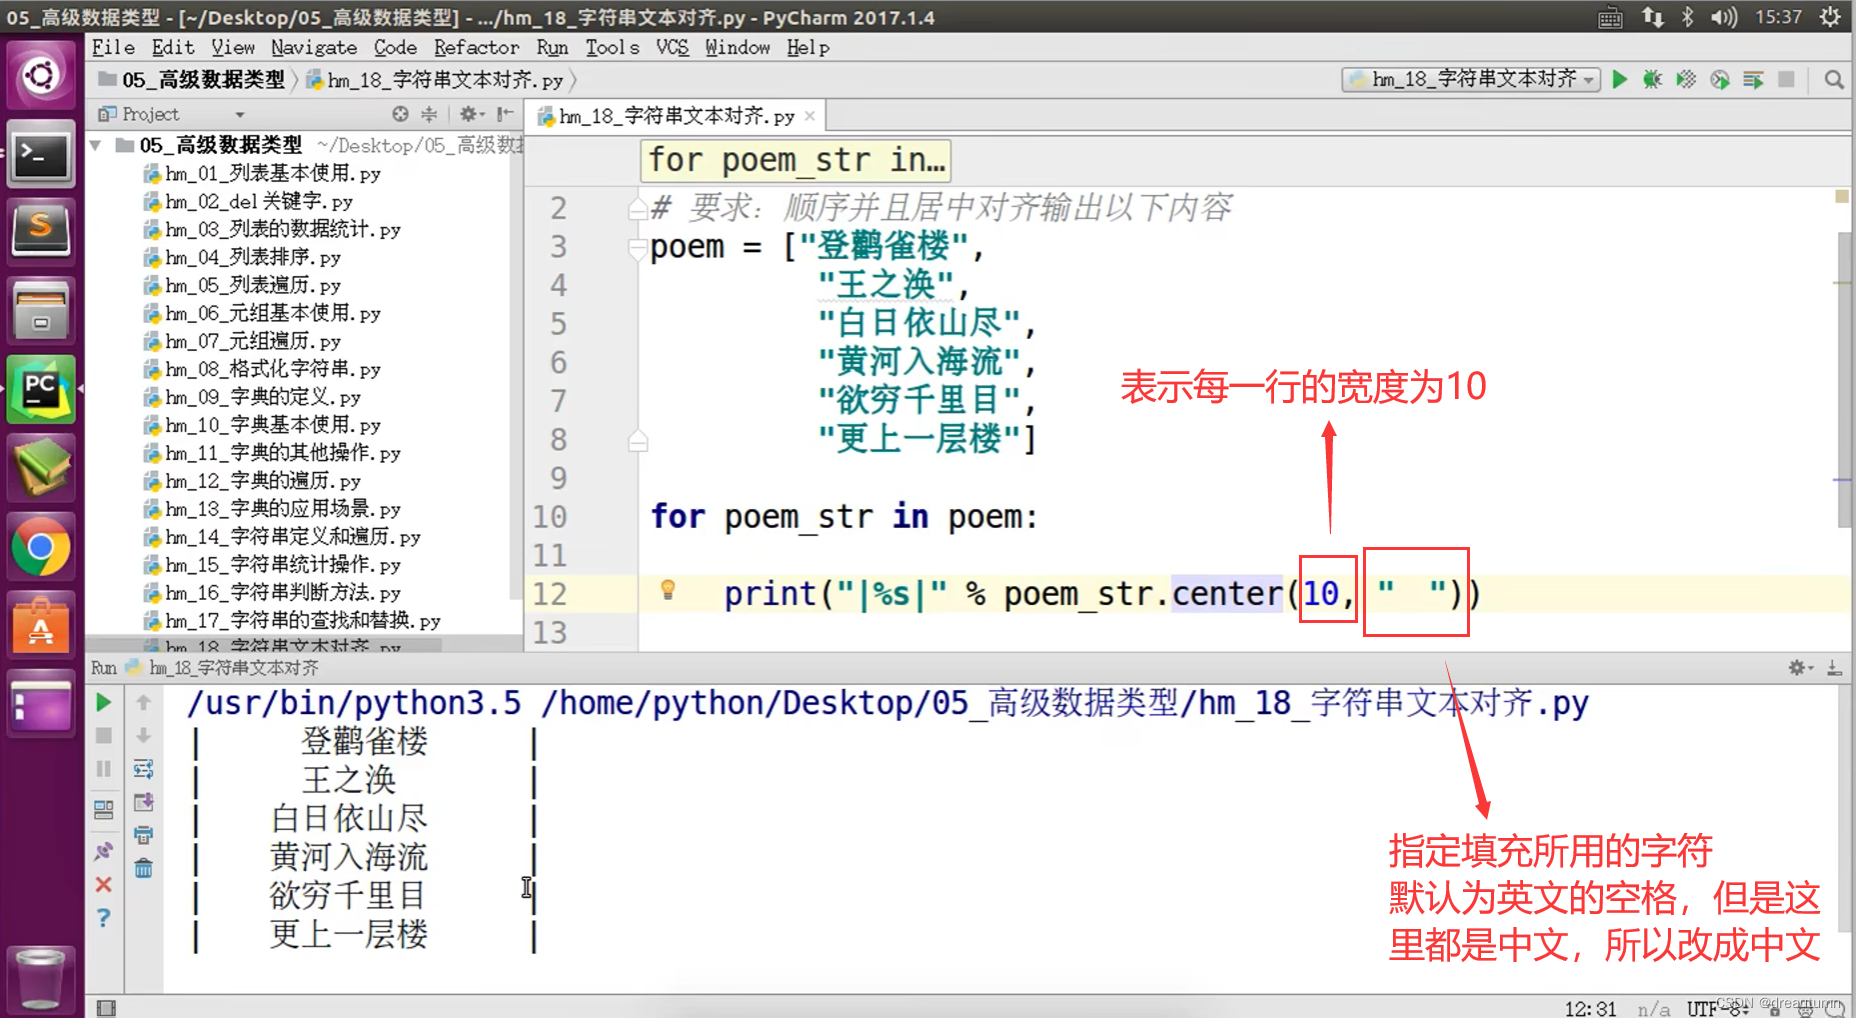Click the intention light bulb on line 12
The width and height of the screenshot is (1856, 1018).
tap(668, 590)
